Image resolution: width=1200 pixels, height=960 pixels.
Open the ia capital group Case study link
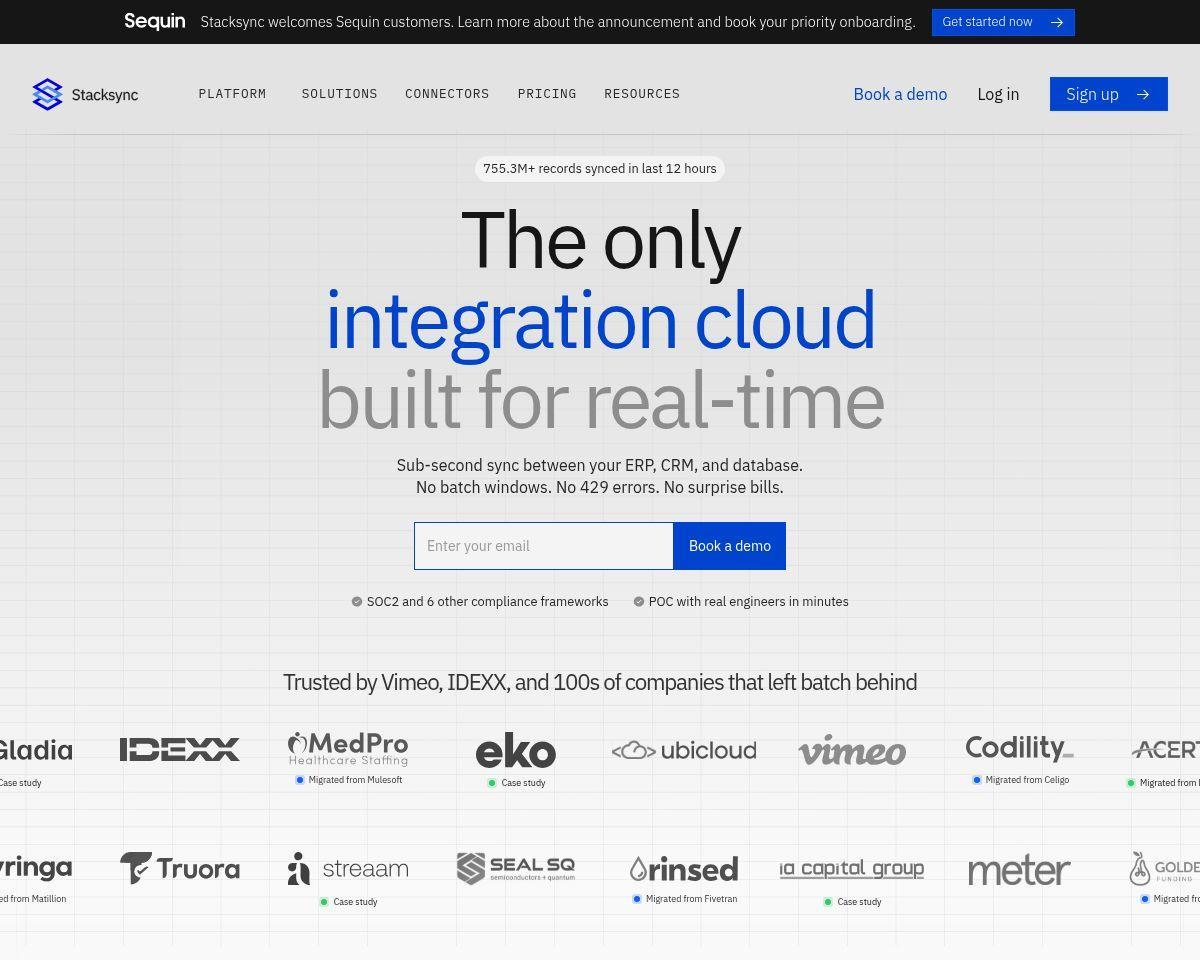(852, 902)
